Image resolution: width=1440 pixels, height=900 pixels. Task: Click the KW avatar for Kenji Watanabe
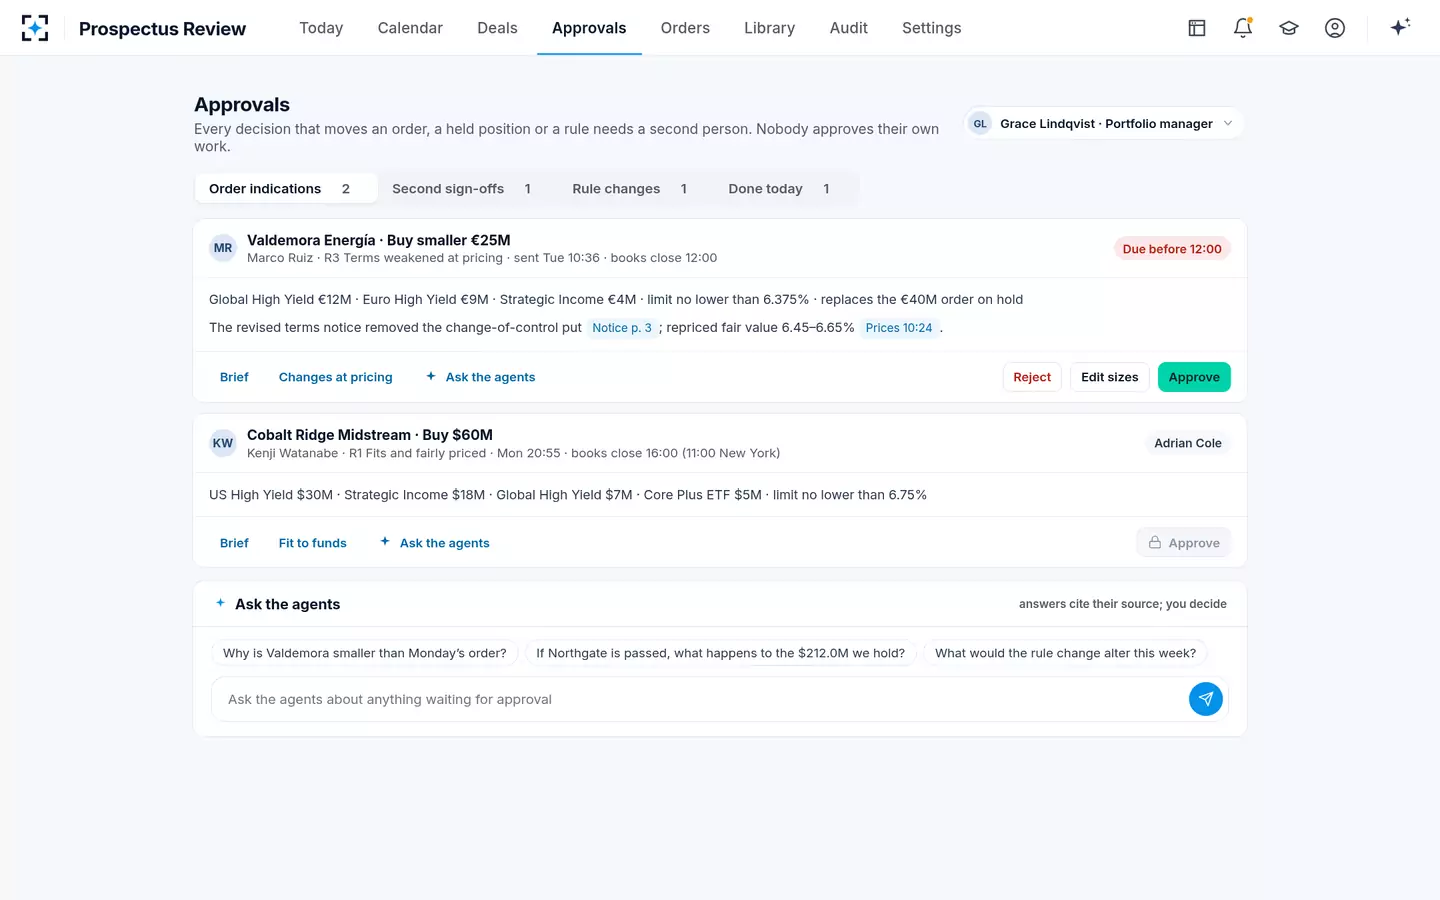[223, 443]
